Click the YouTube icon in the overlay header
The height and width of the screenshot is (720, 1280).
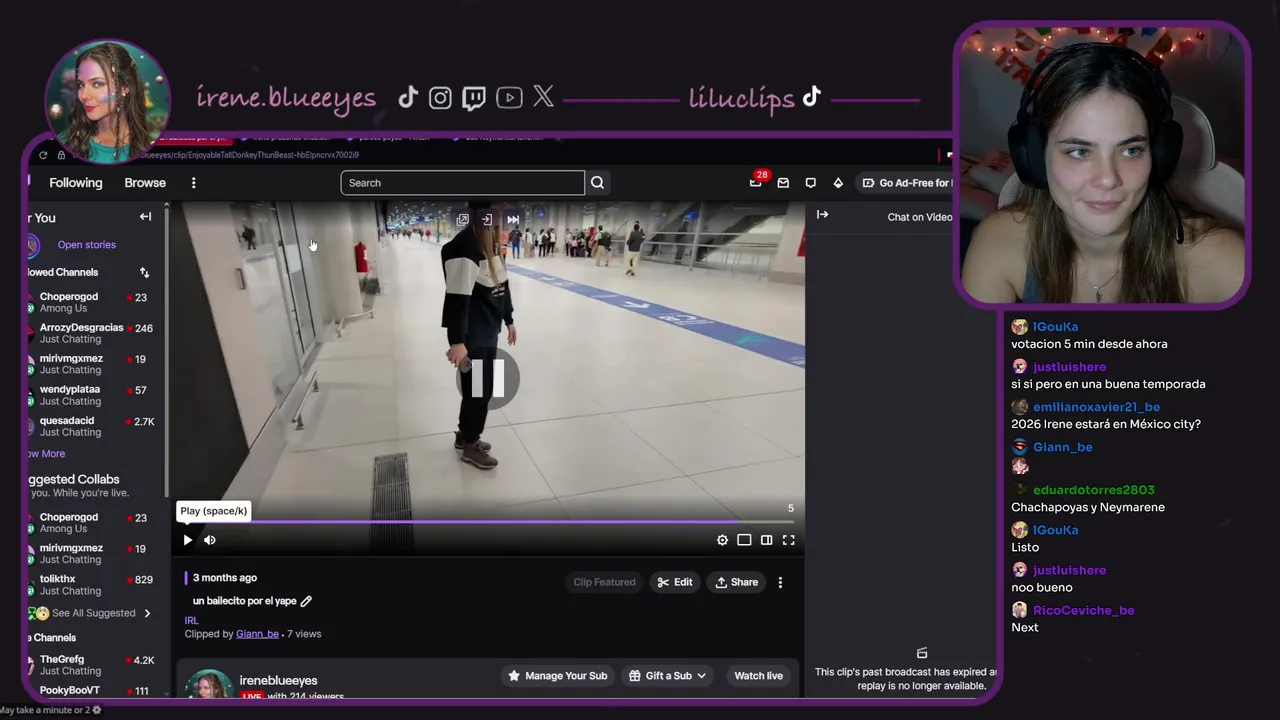(x=509, y=97)
